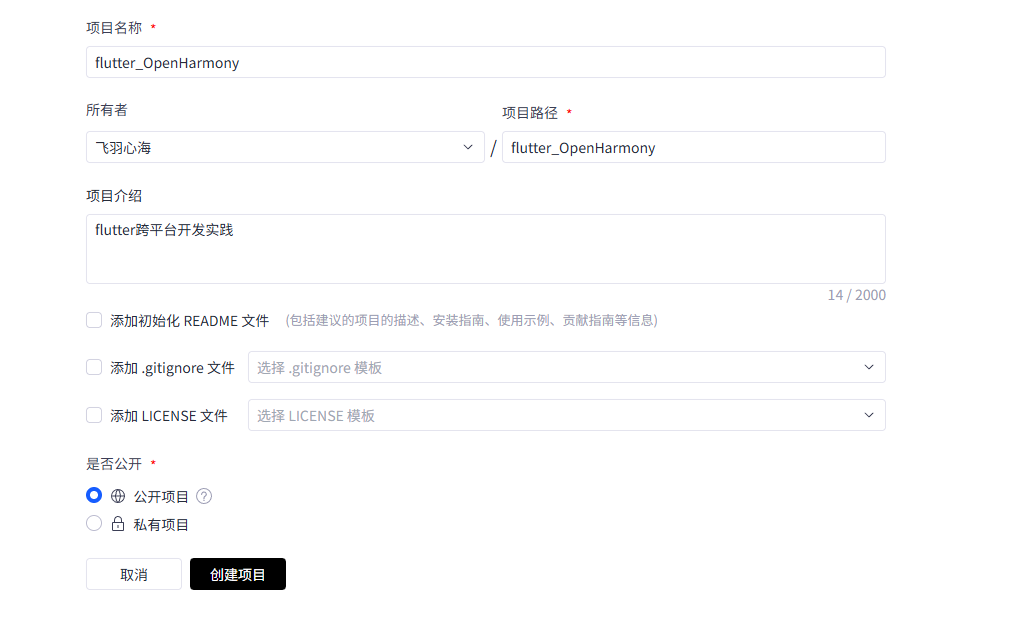This screenshot has width=1034, height=634.
Task: Click the 添加 LICENSE 文件 label
Action: pyautogui.click(x=169, y=416)
